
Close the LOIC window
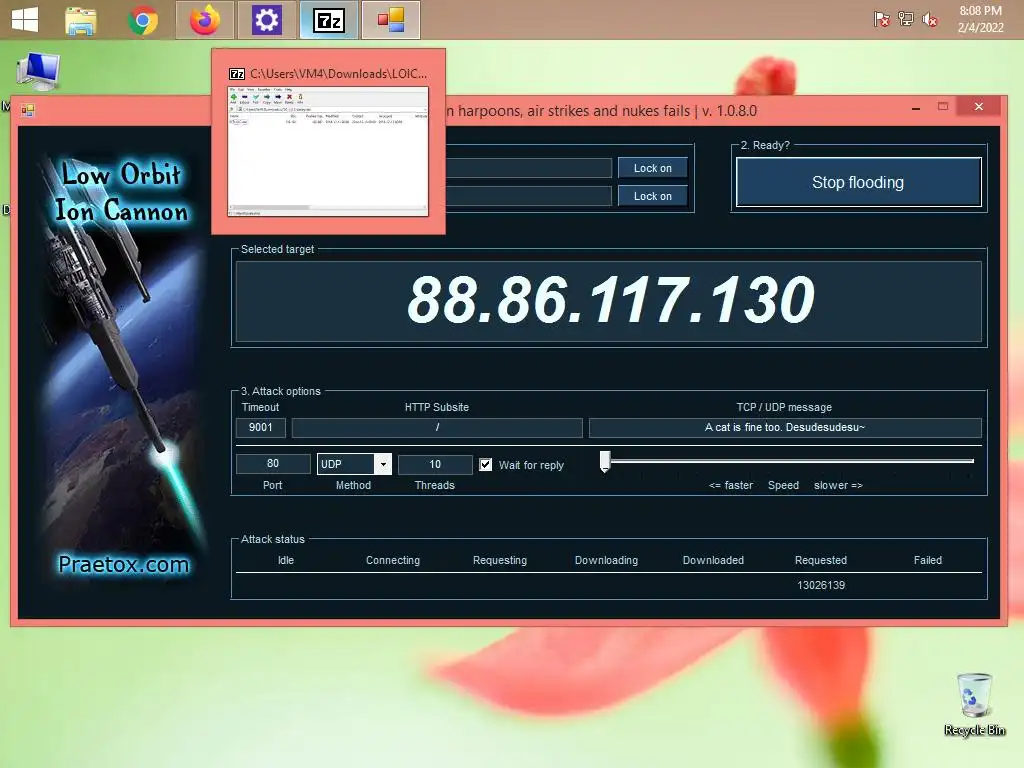(978, 106)
